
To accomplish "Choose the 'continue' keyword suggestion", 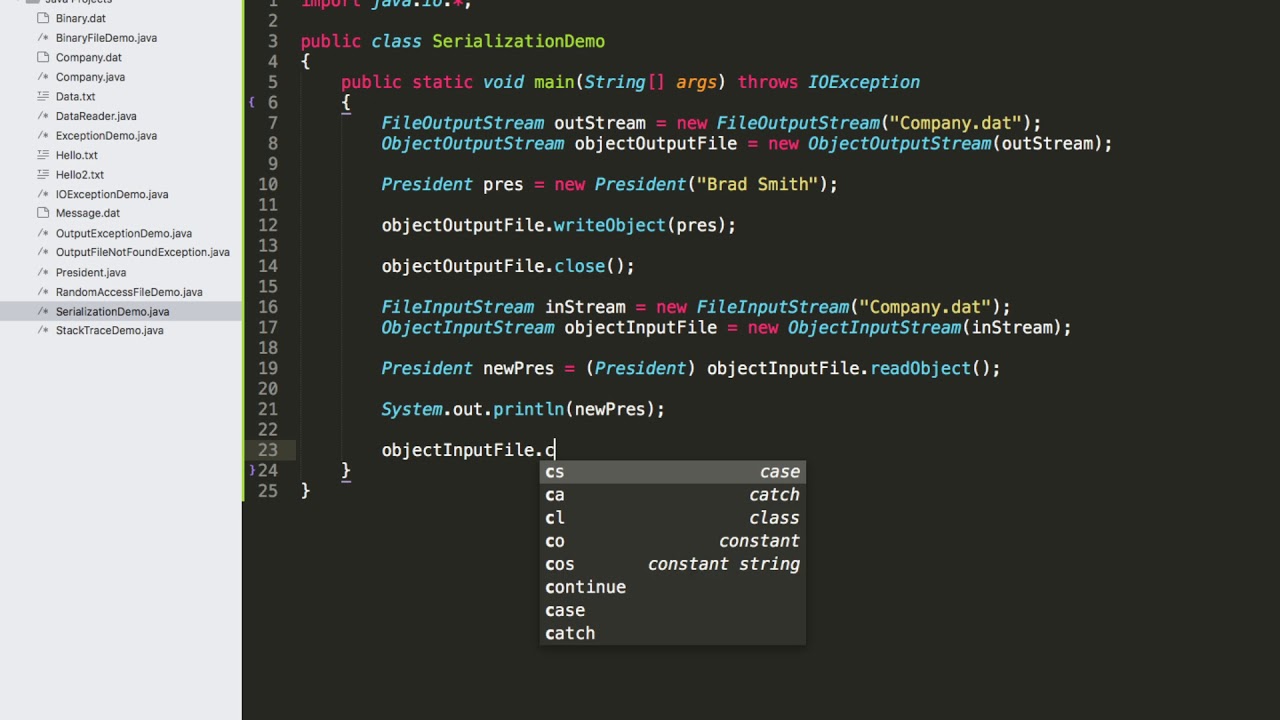I will tap(672, 587).
